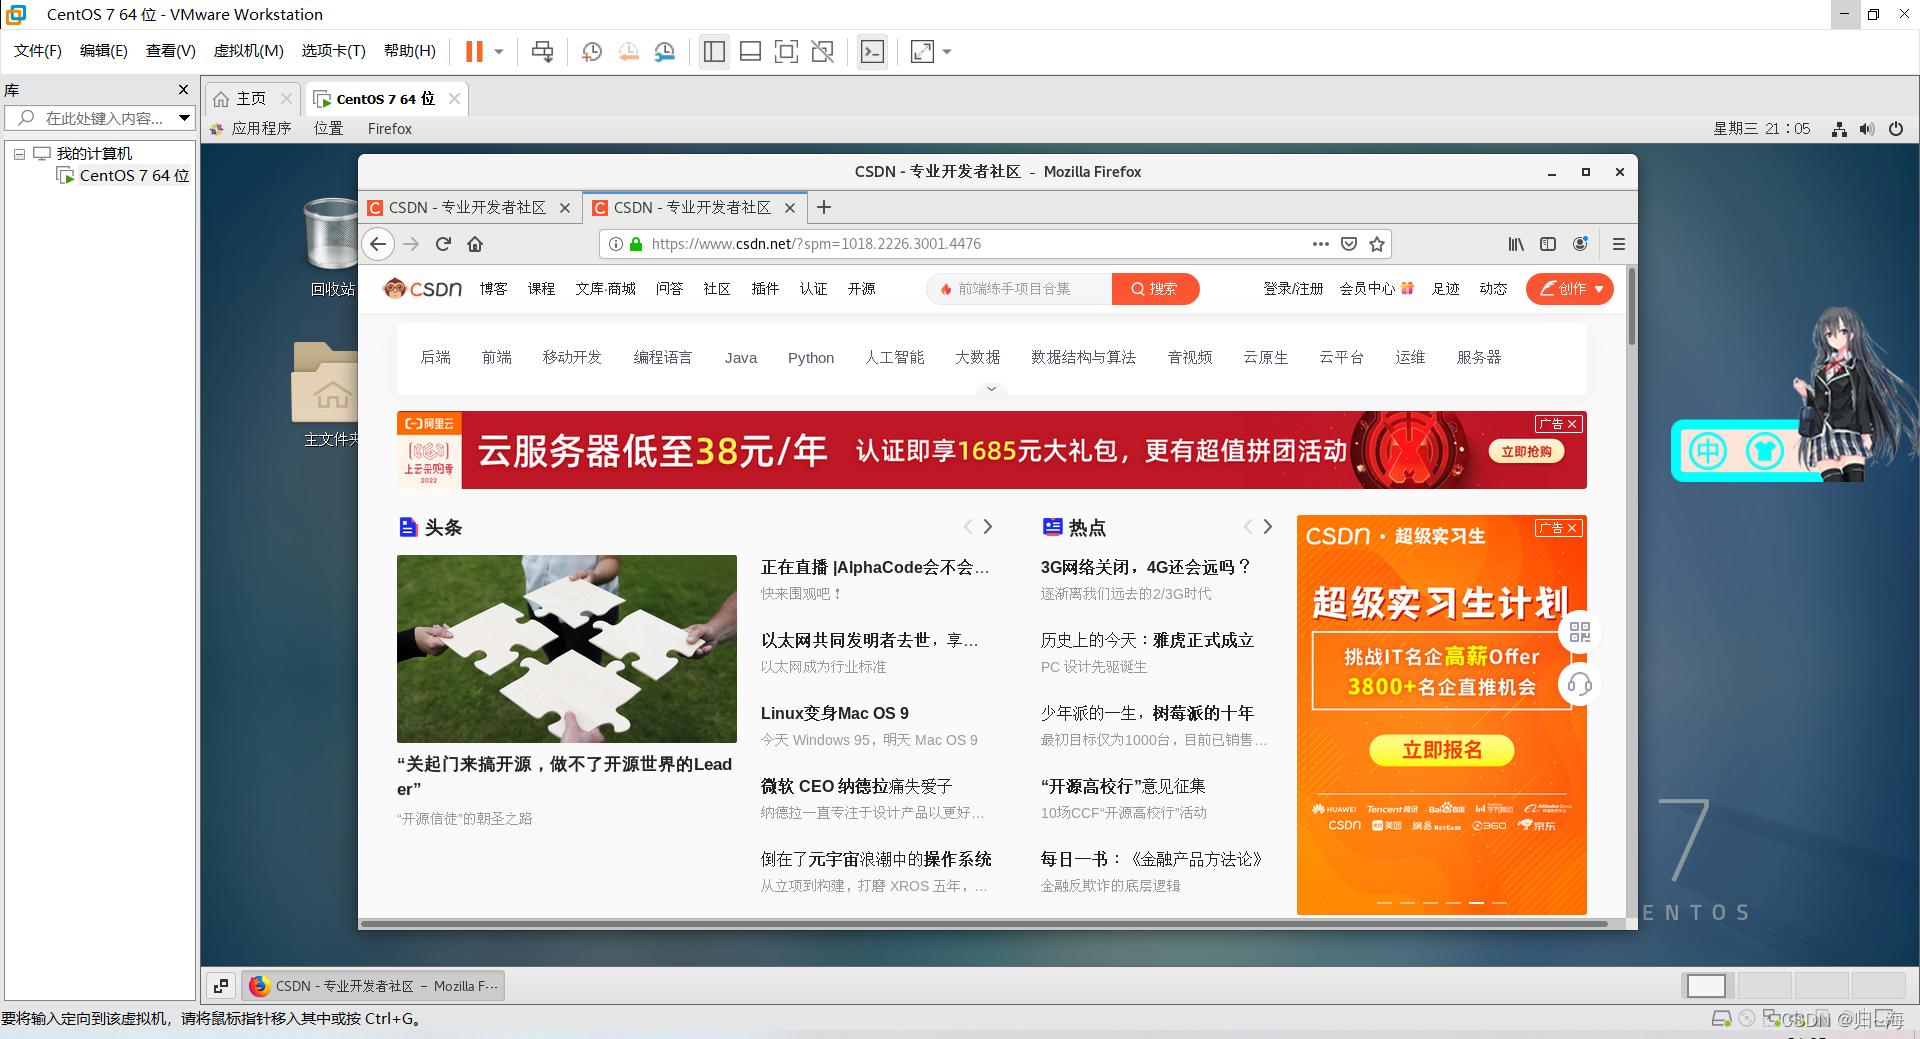Open the 选项卡(T) menu

(x=334, y=51)
